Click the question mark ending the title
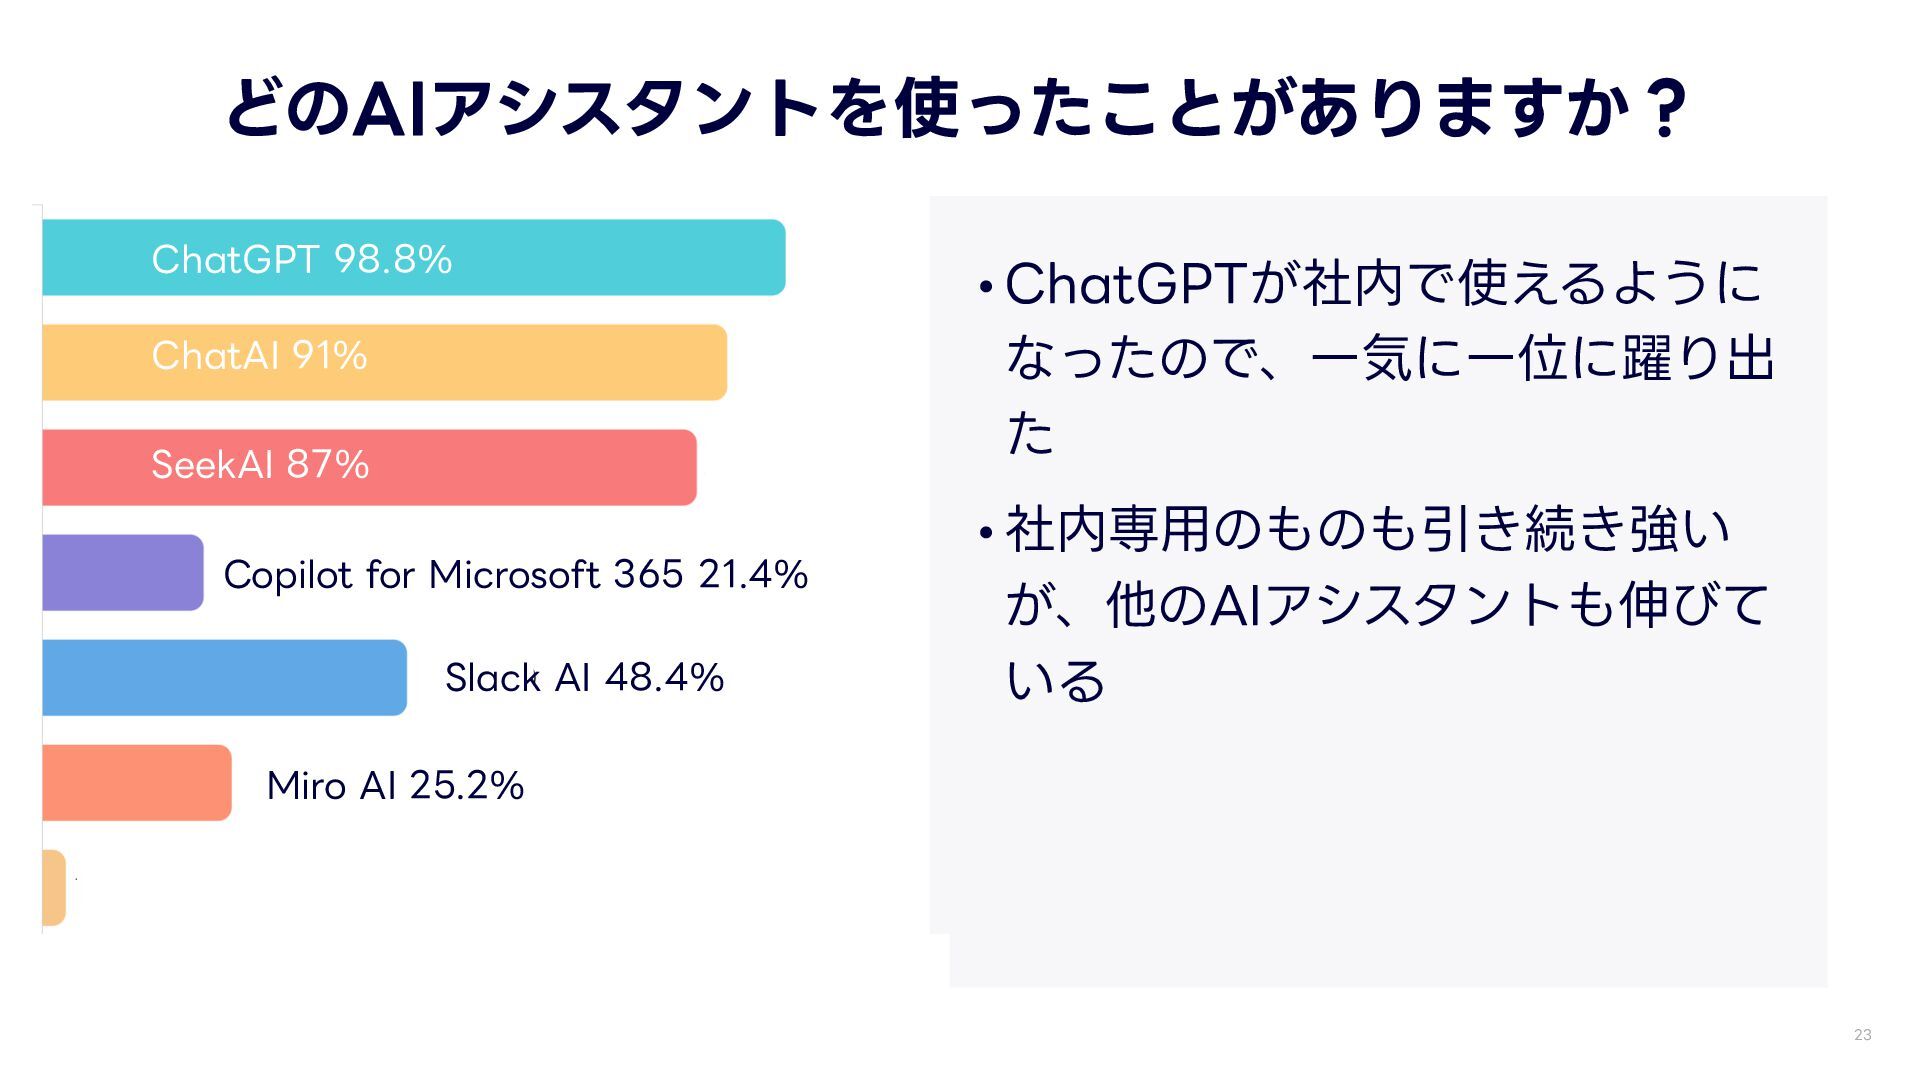This screenshot has width=1920, height=1080. [1665, 108]
